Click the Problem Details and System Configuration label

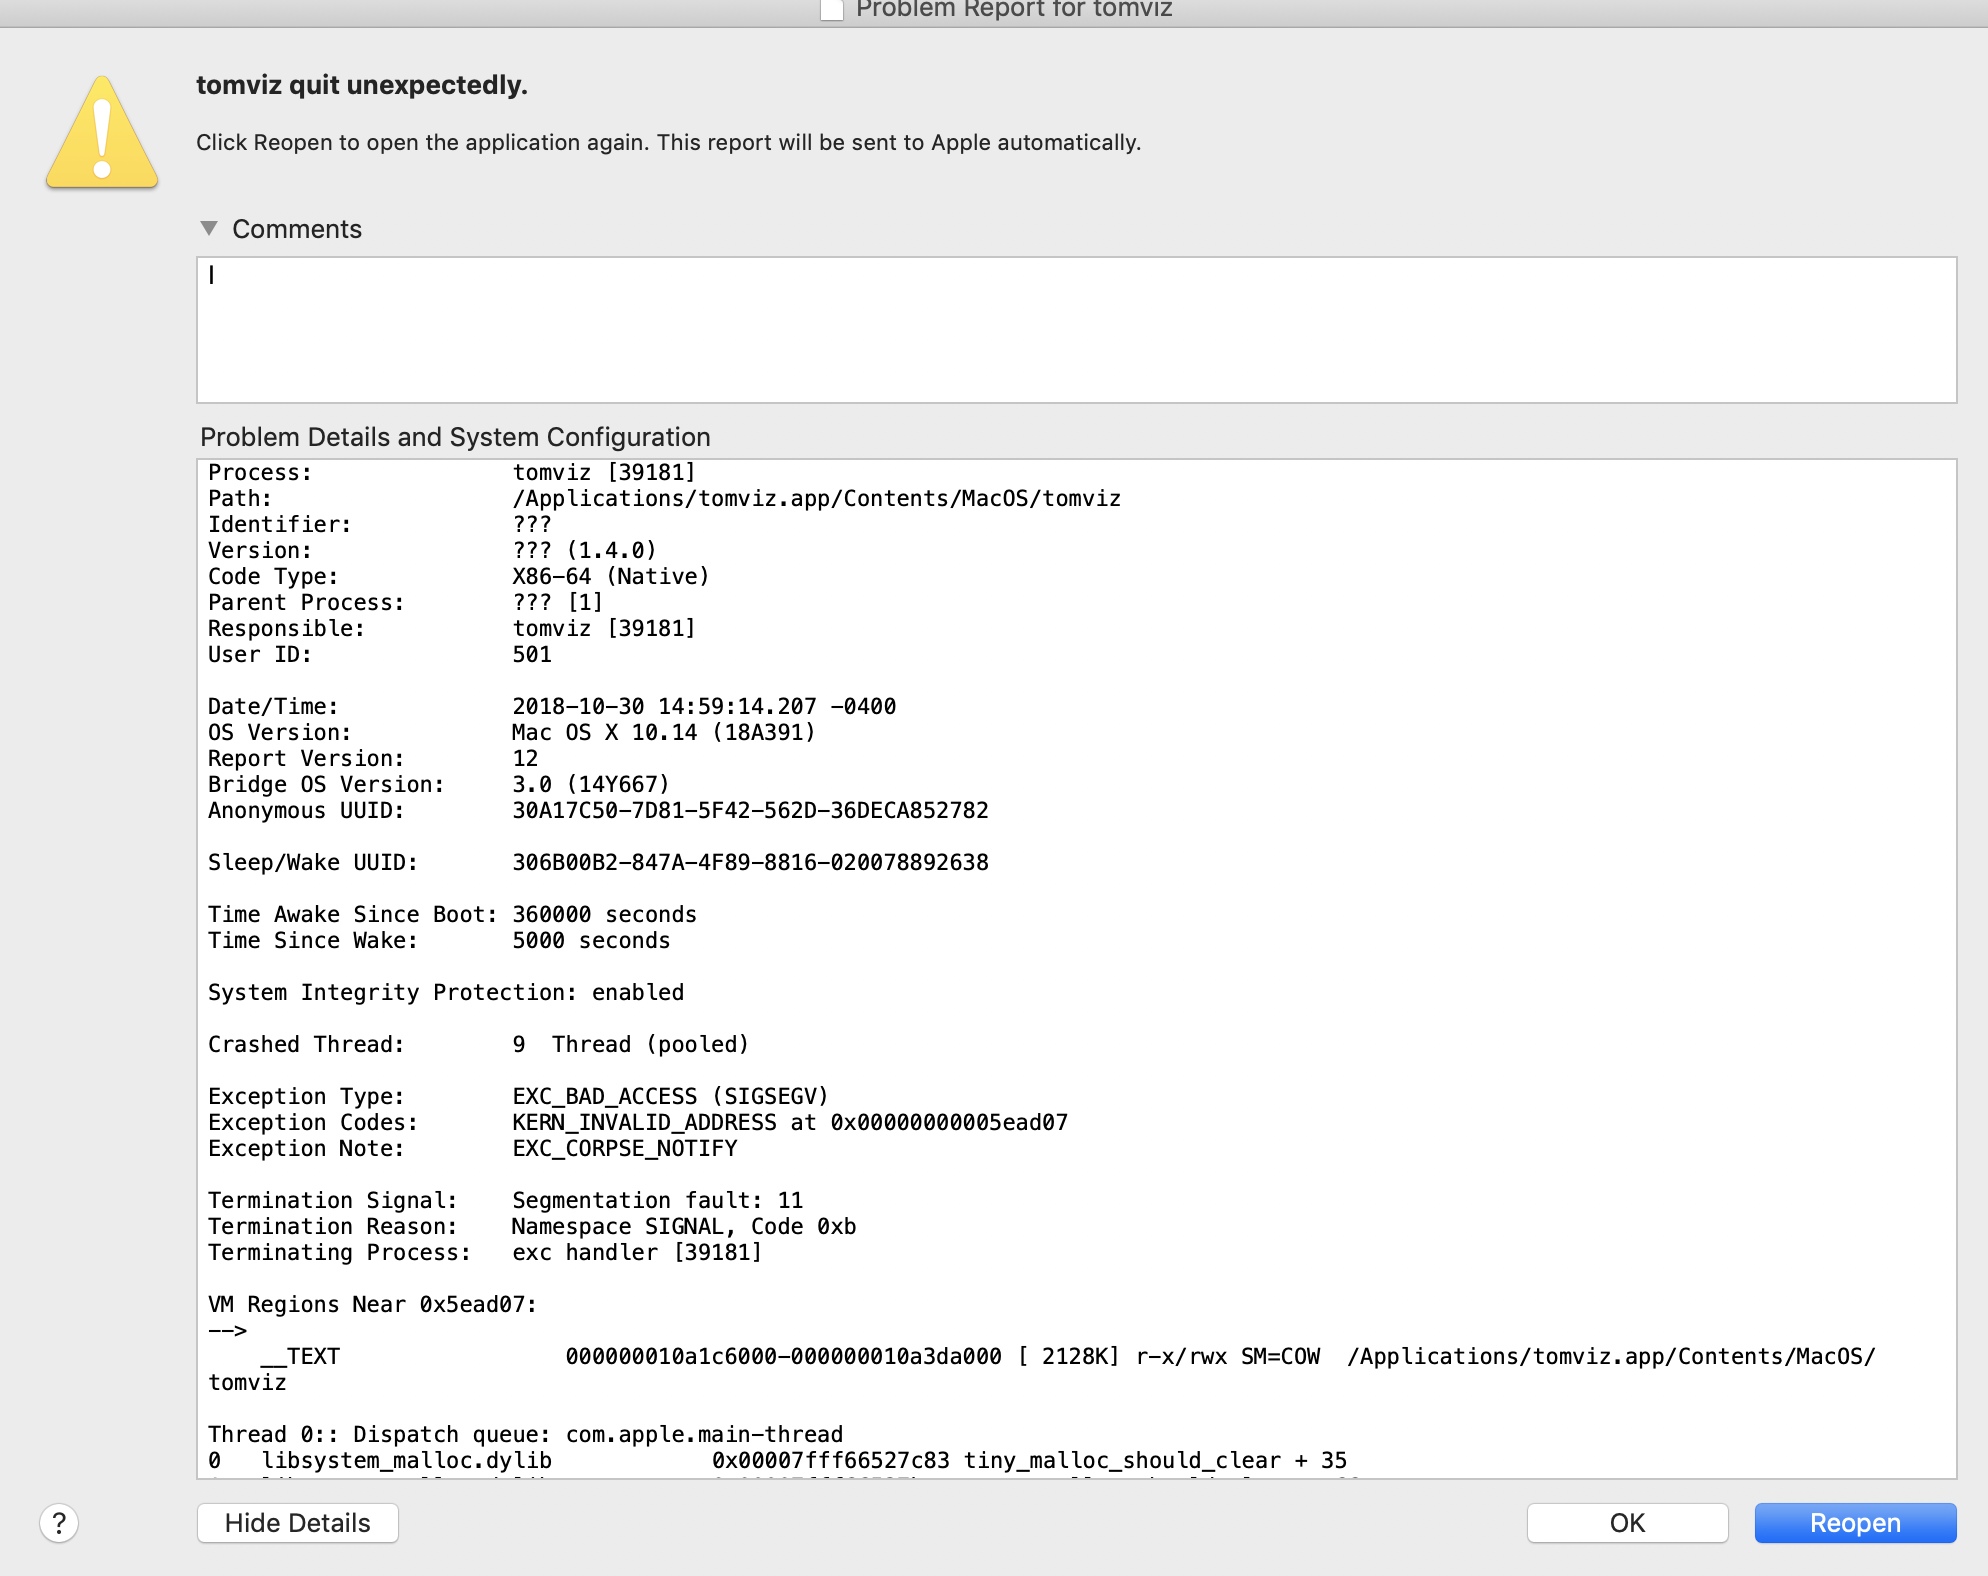455,437
